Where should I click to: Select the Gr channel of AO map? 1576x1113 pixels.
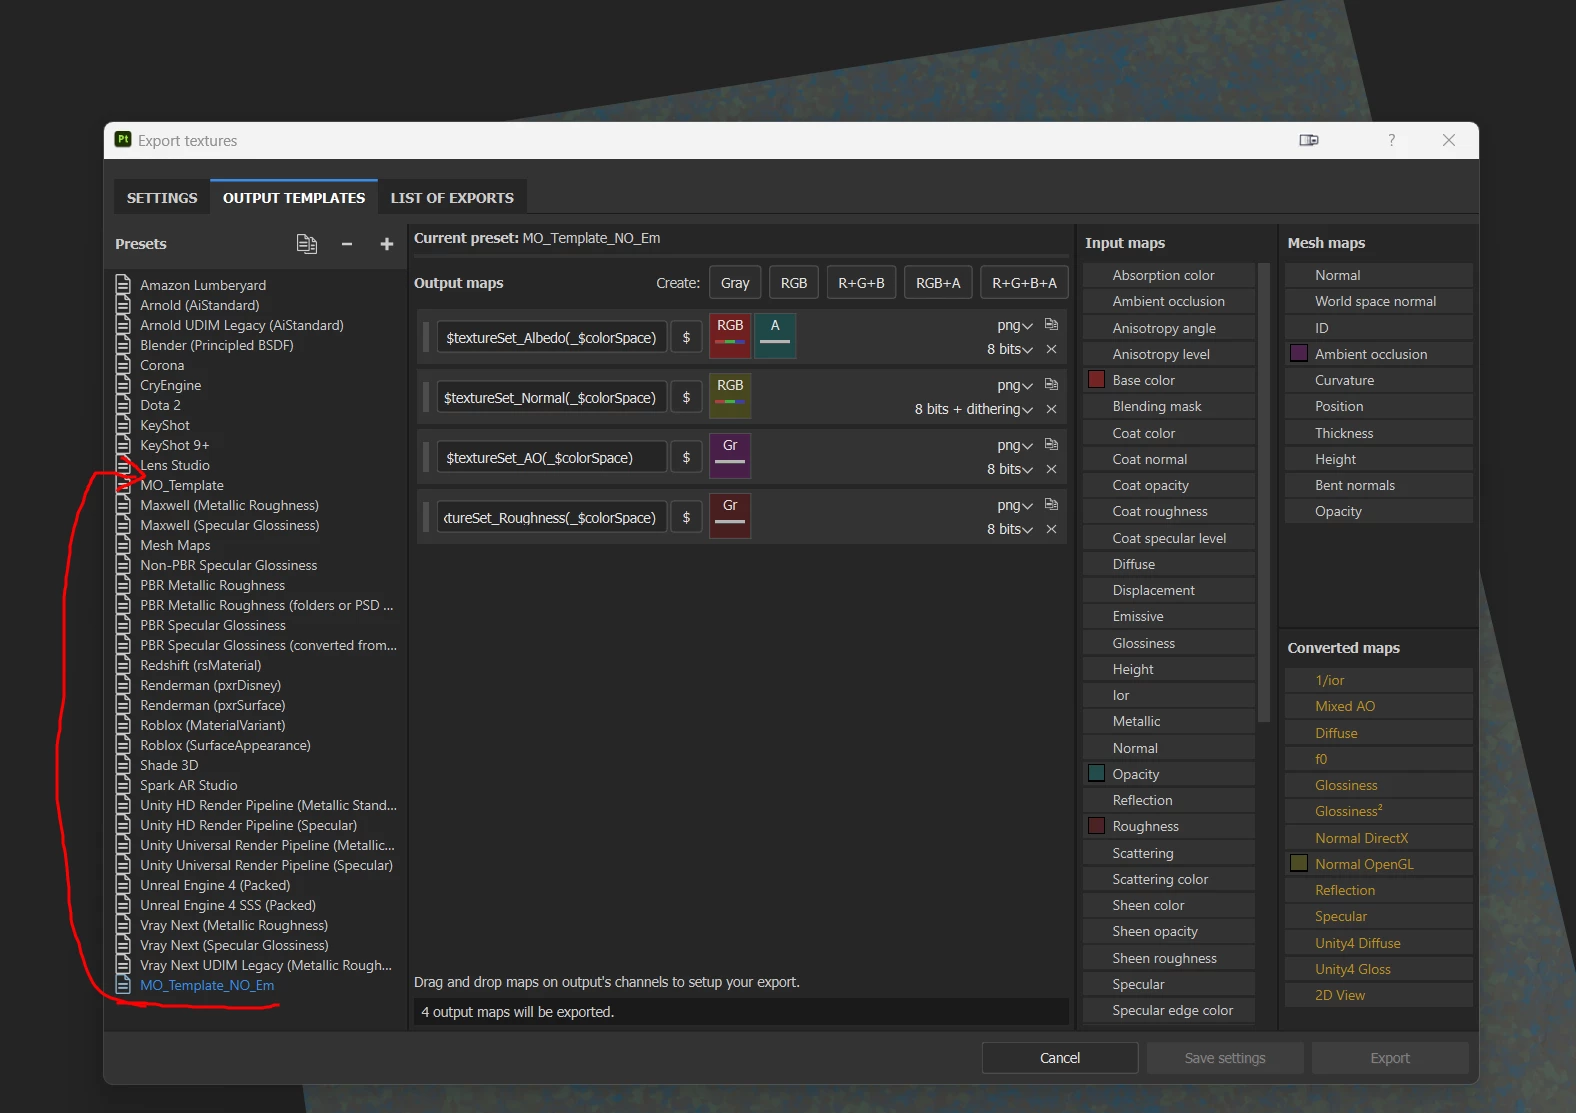click(730, 456)
